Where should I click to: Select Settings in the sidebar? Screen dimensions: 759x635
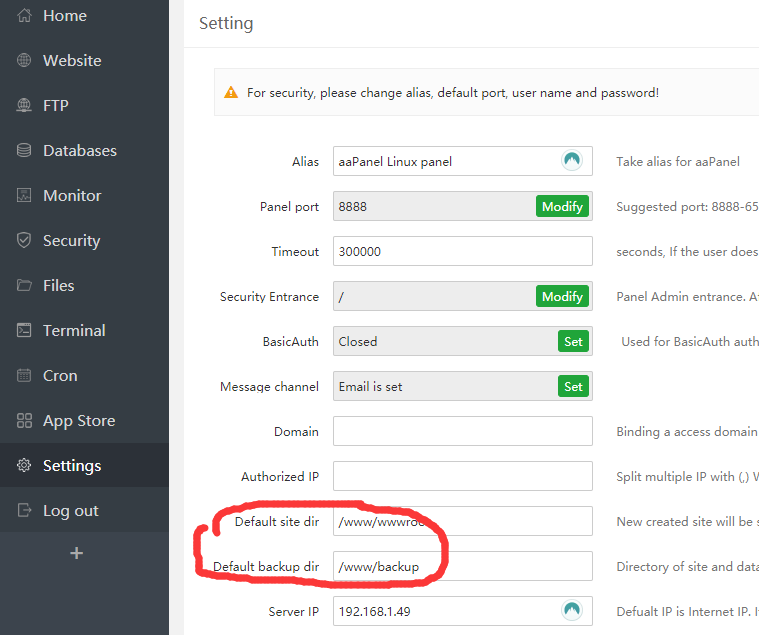(x=71, y=466)
